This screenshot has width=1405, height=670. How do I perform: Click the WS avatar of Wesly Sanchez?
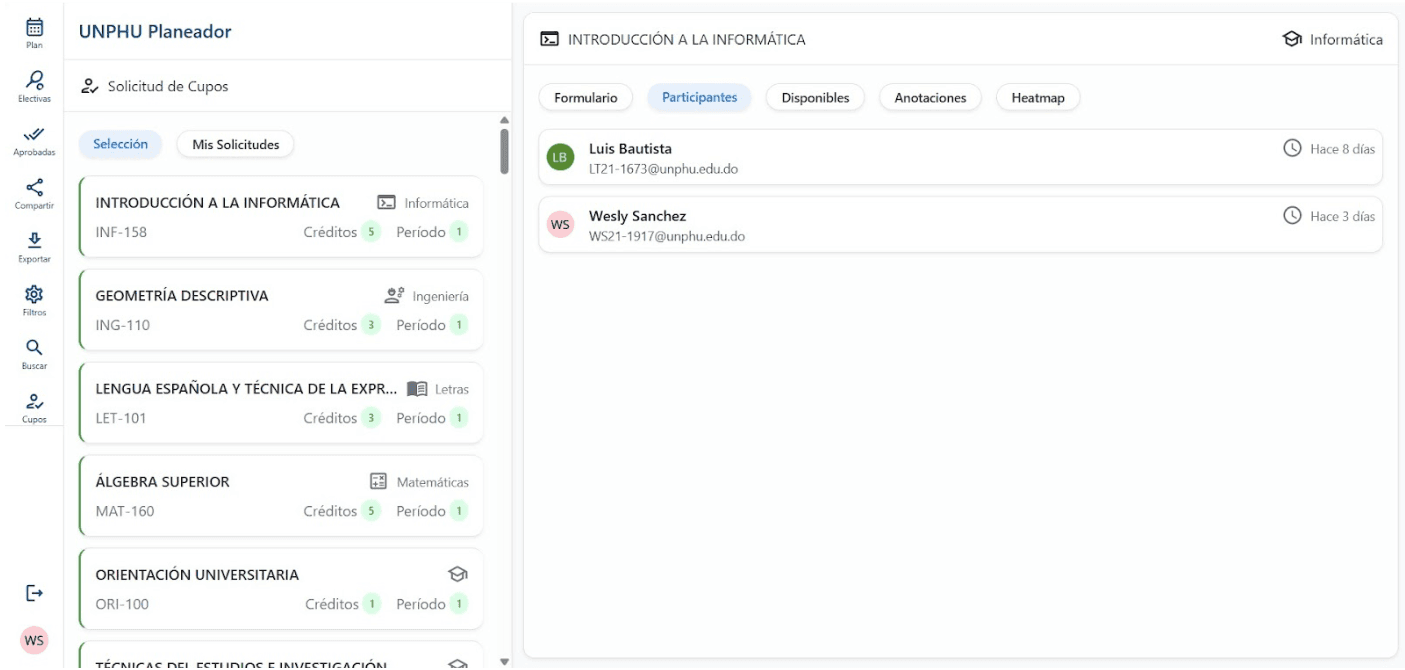(561, 225)
